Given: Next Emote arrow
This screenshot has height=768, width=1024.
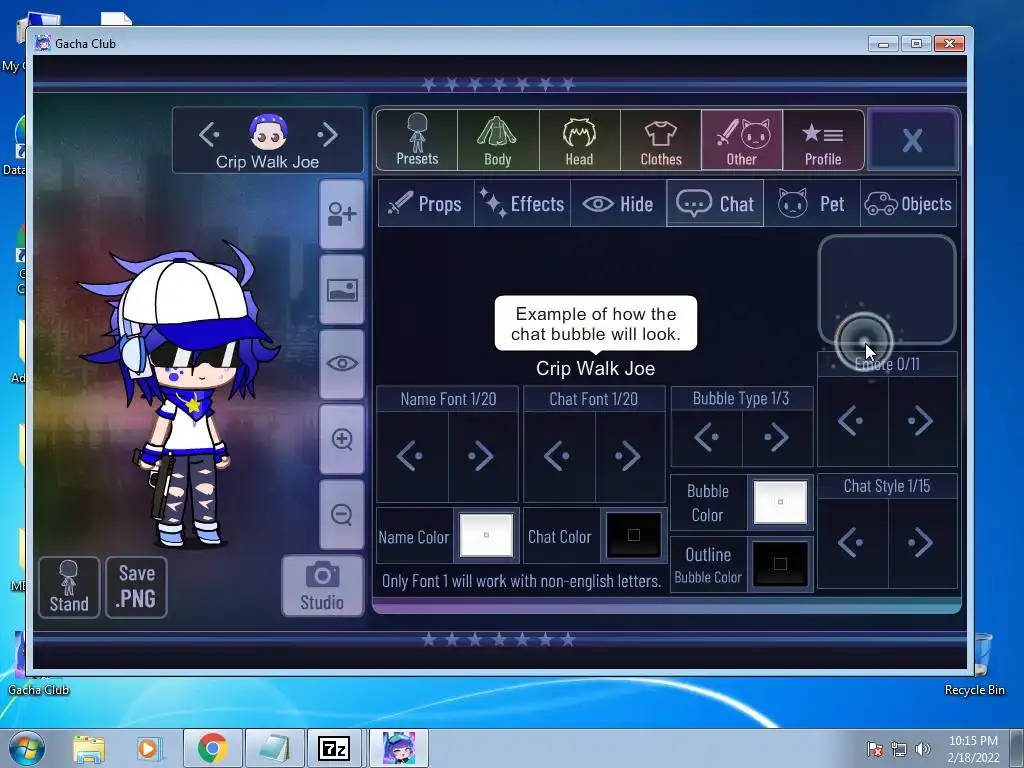Looking at the screenshot, I should point(922,421).
